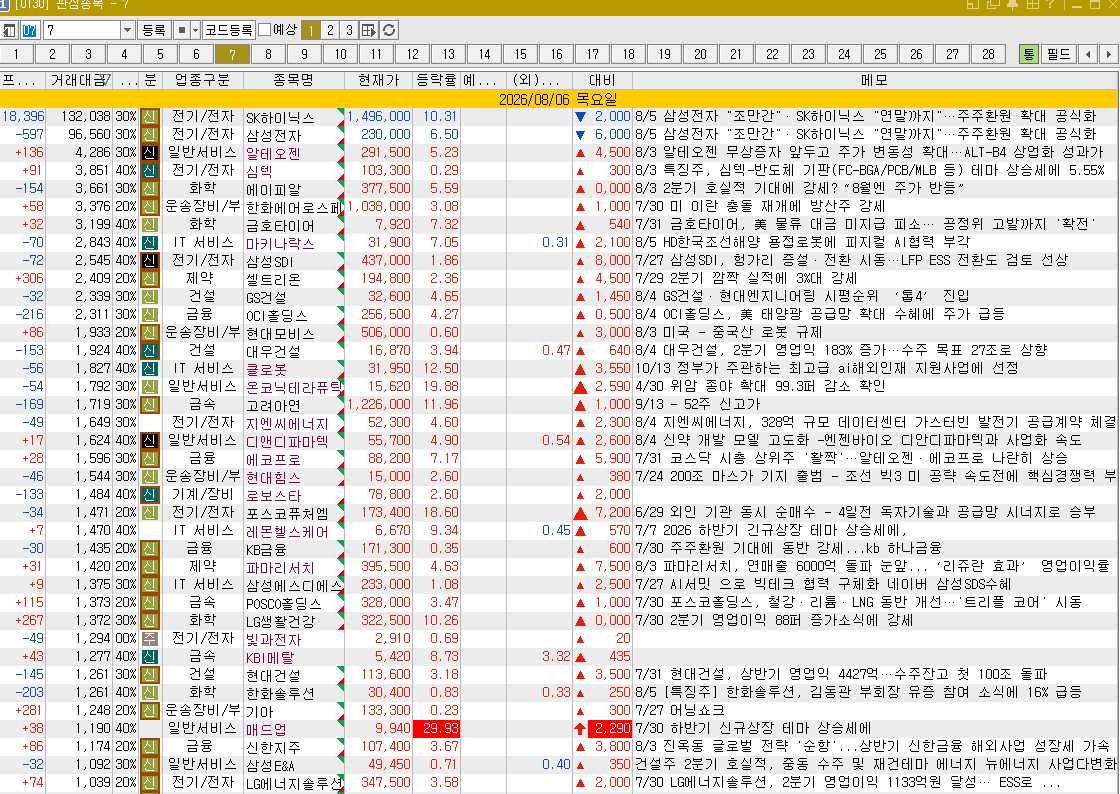Click the 신 badge in KB금융 row
This screenshot has width=1120, height=794.
[x=149, y=548]
